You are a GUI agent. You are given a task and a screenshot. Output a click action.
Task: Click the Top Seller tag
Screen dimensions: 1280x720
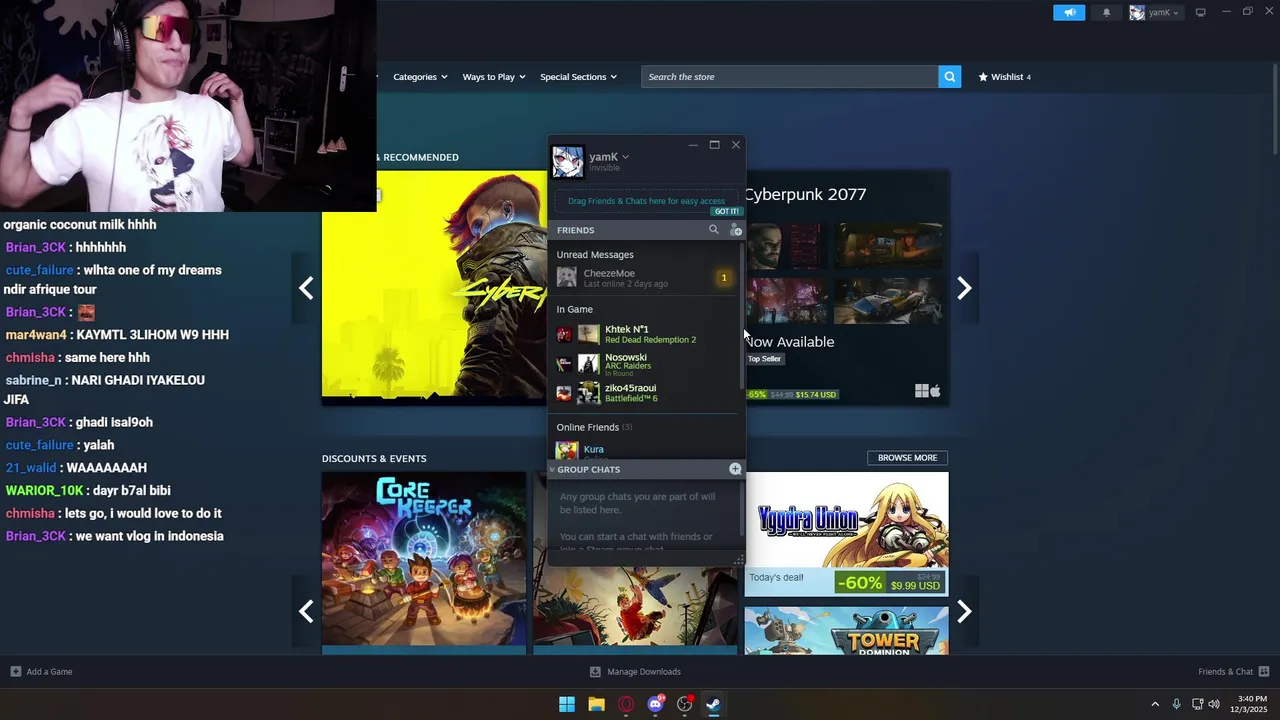[764, 359]
